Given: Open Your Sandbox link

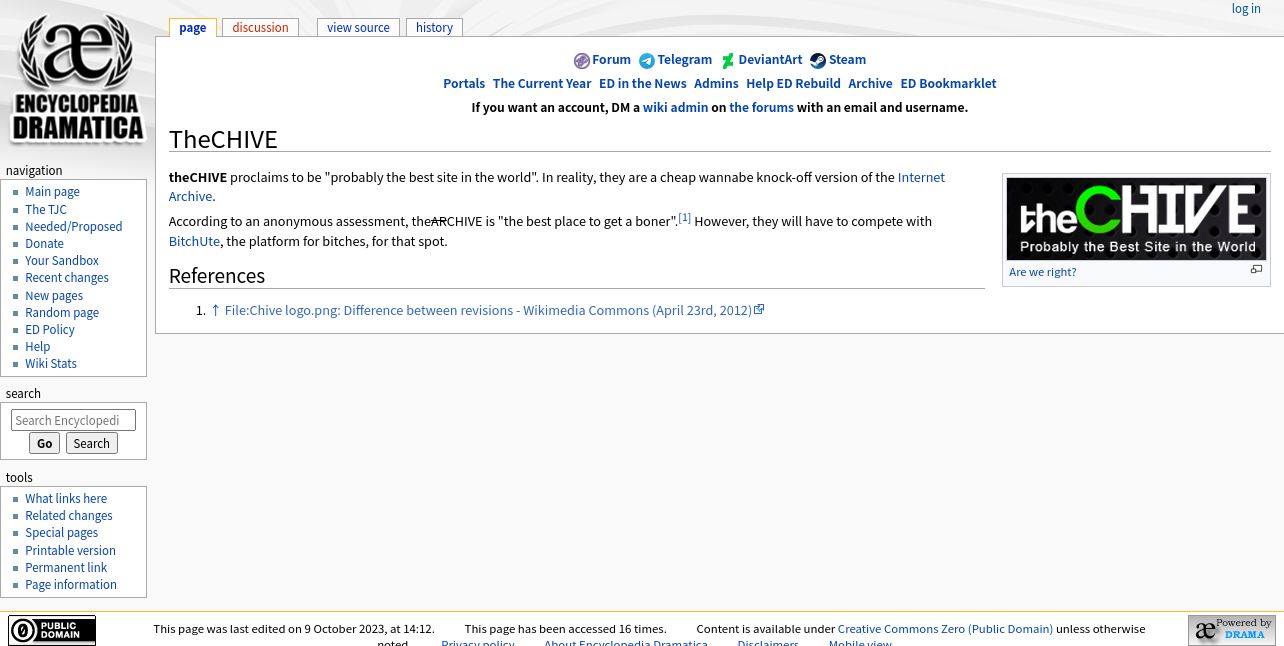Looking at the screenshot, I should (62, 261).
